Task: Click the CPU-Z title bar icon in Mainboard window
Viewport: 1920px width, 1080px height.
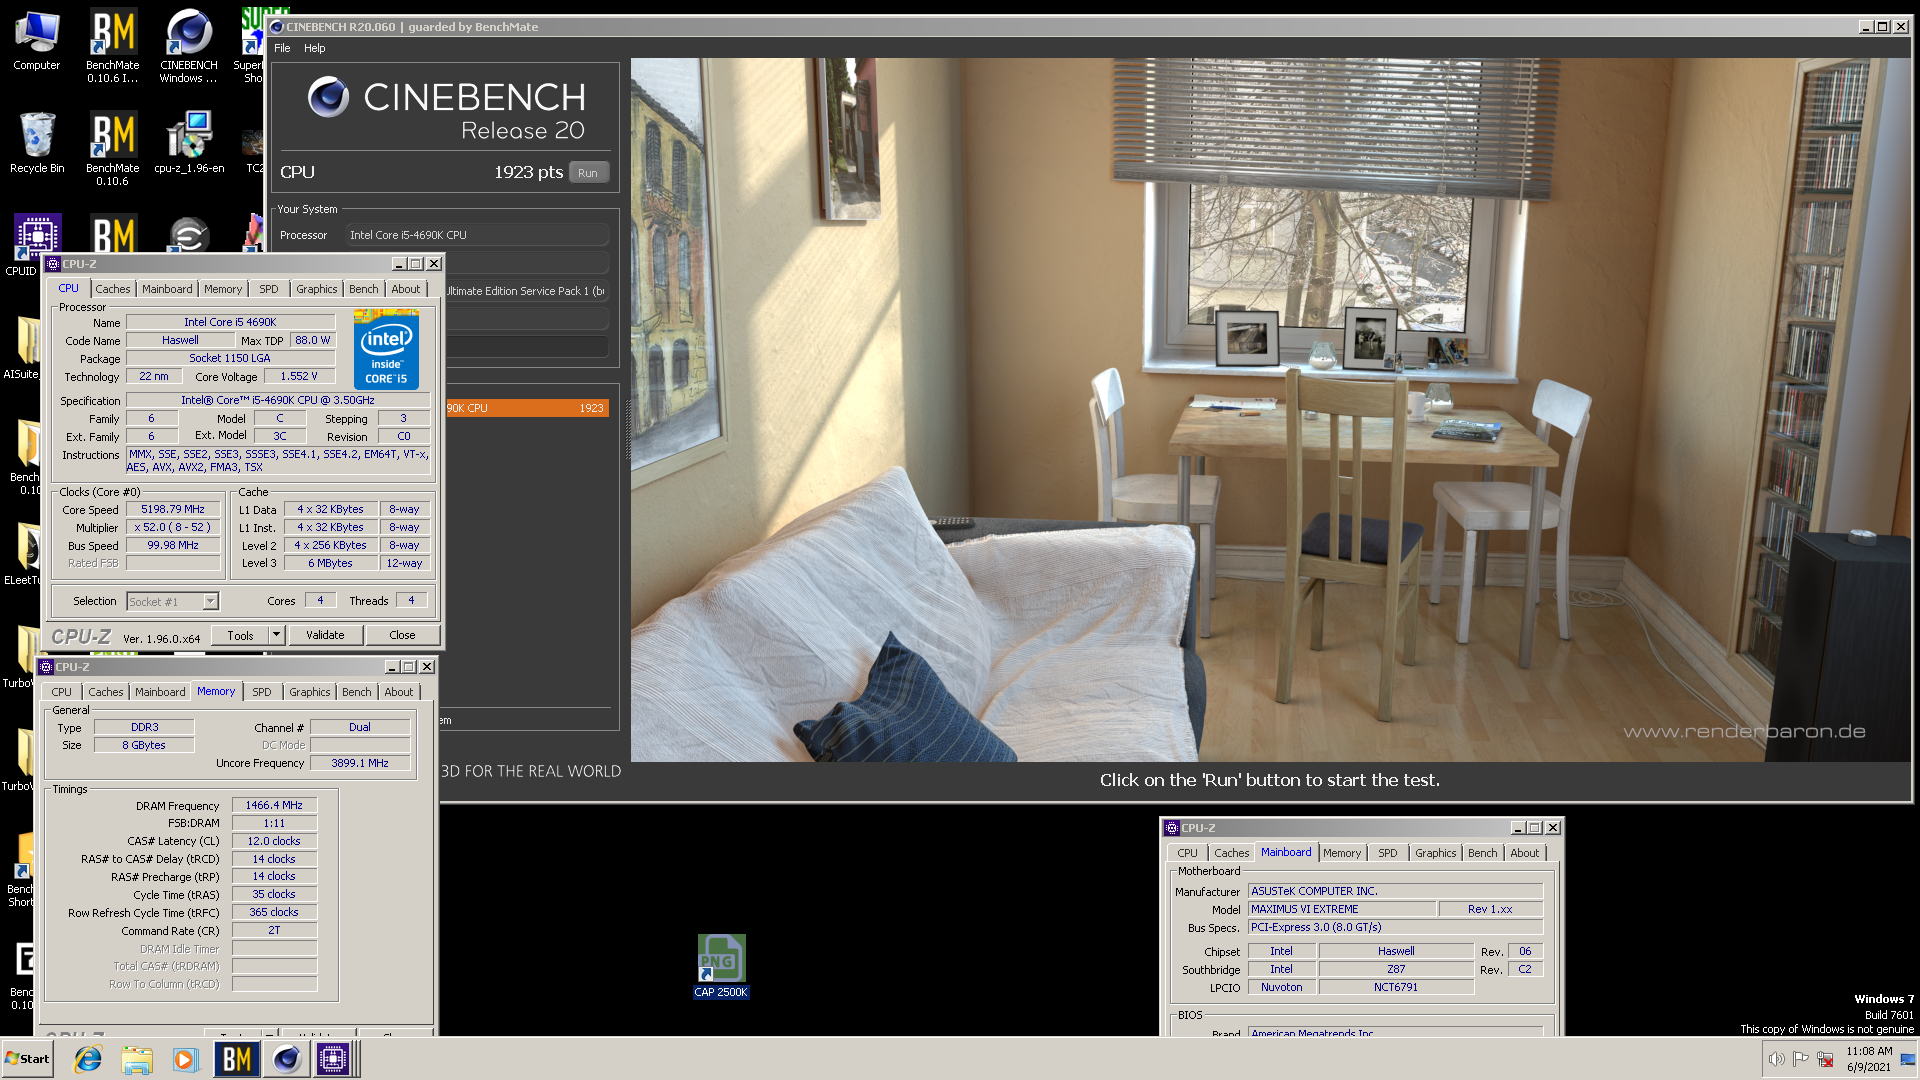Action: [1171, 828]
